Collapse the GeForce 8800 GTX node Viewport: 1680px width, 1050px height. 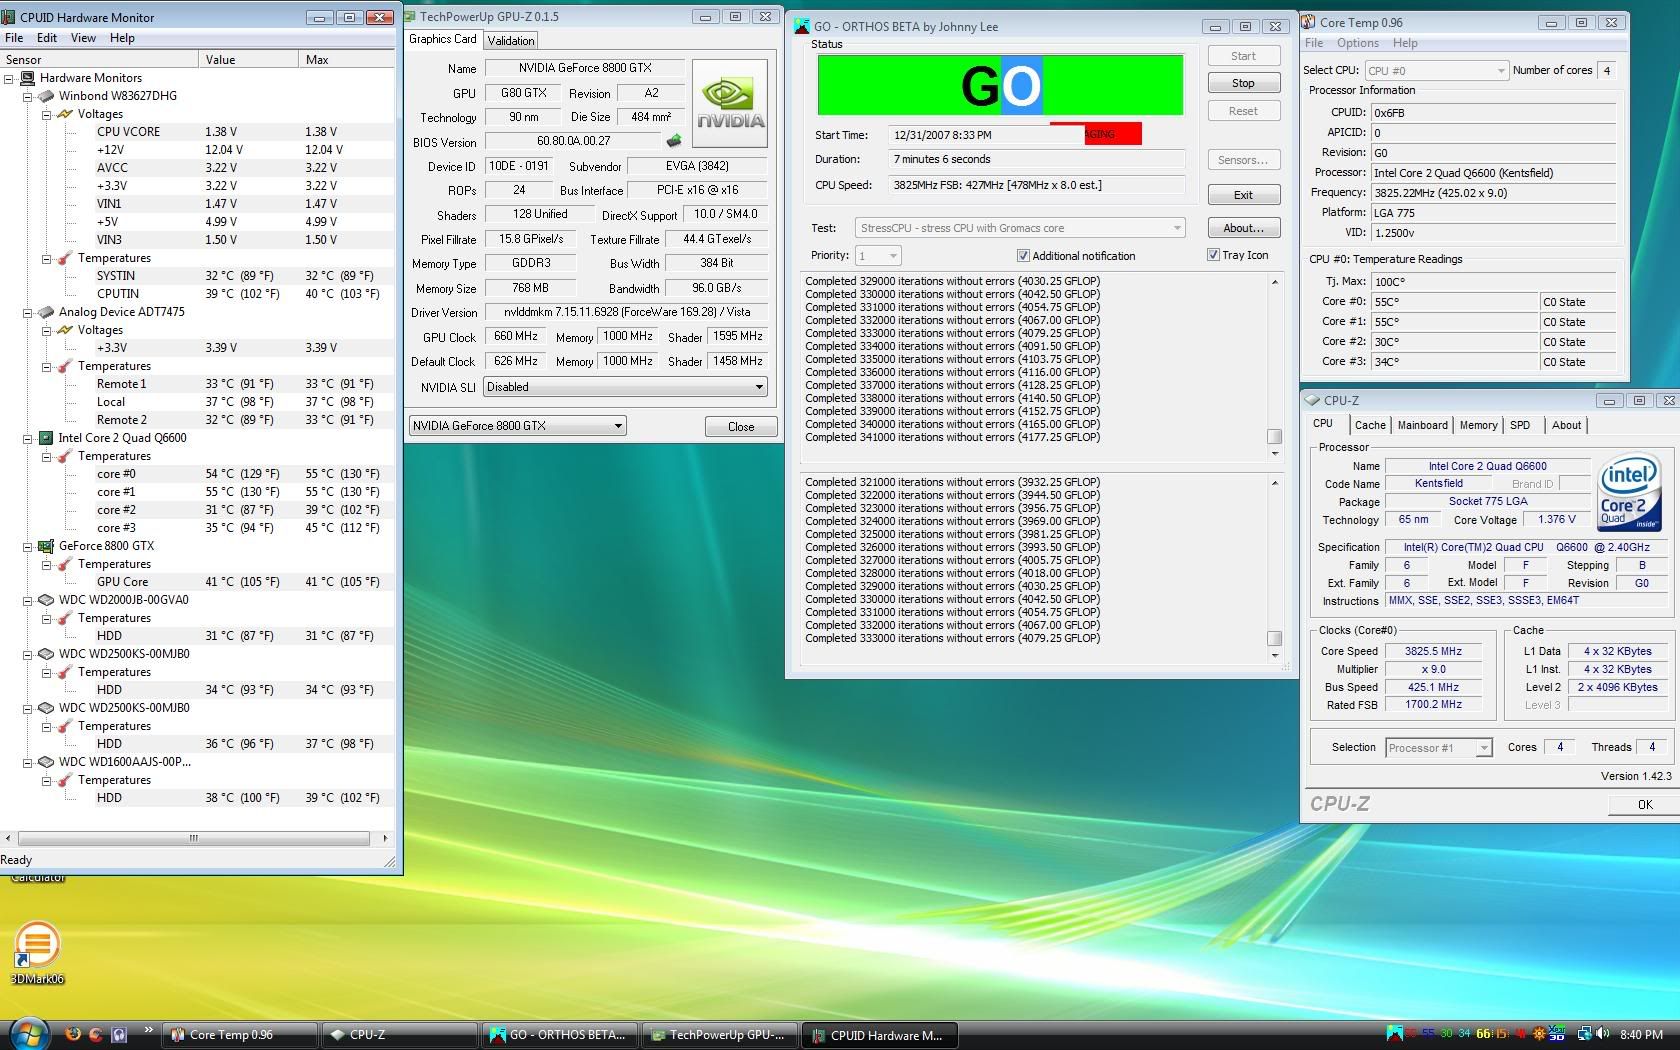pos(28,546)
